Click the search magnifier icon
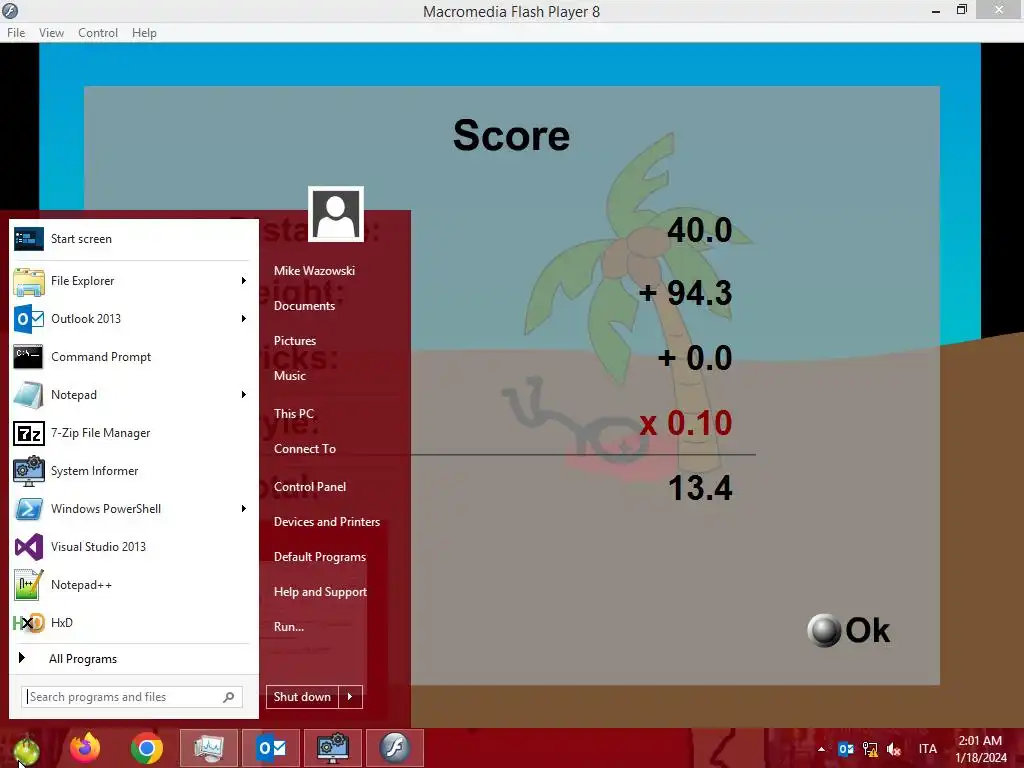The height and width of the screenshot is (768, 1024). (229, 697)
